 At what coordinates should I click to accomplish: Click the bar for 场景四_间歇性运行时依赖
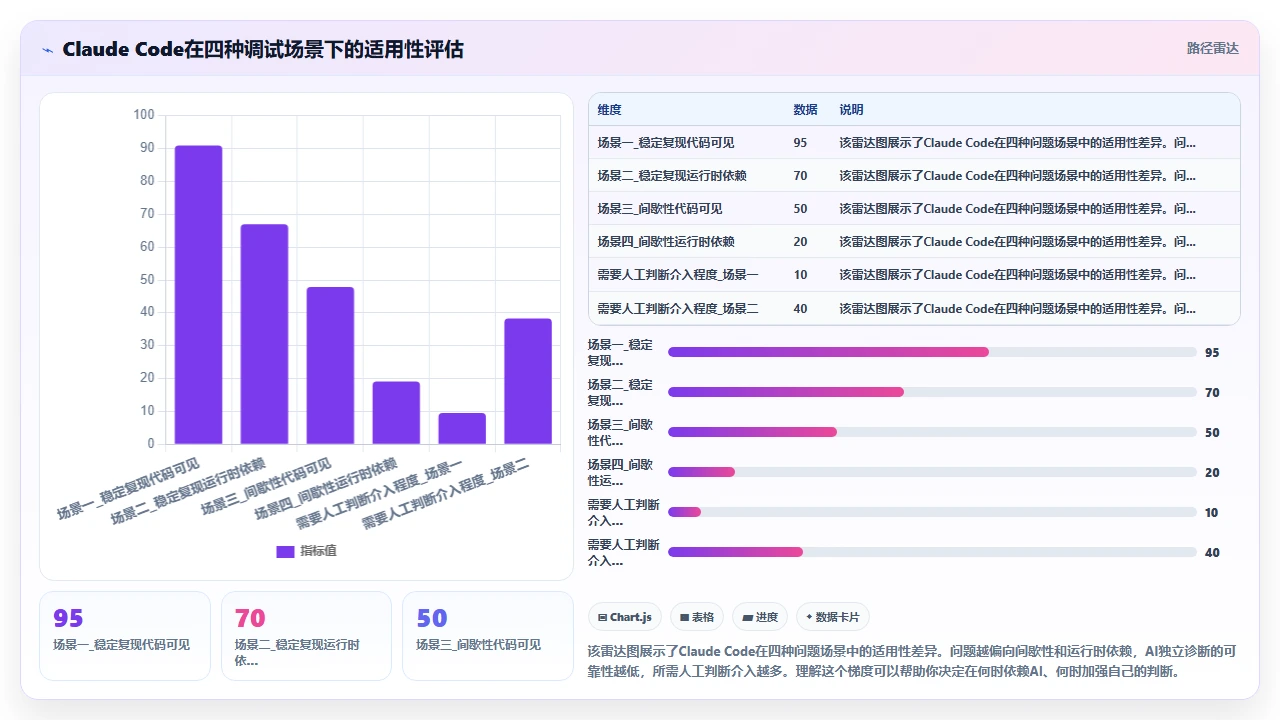396,412
